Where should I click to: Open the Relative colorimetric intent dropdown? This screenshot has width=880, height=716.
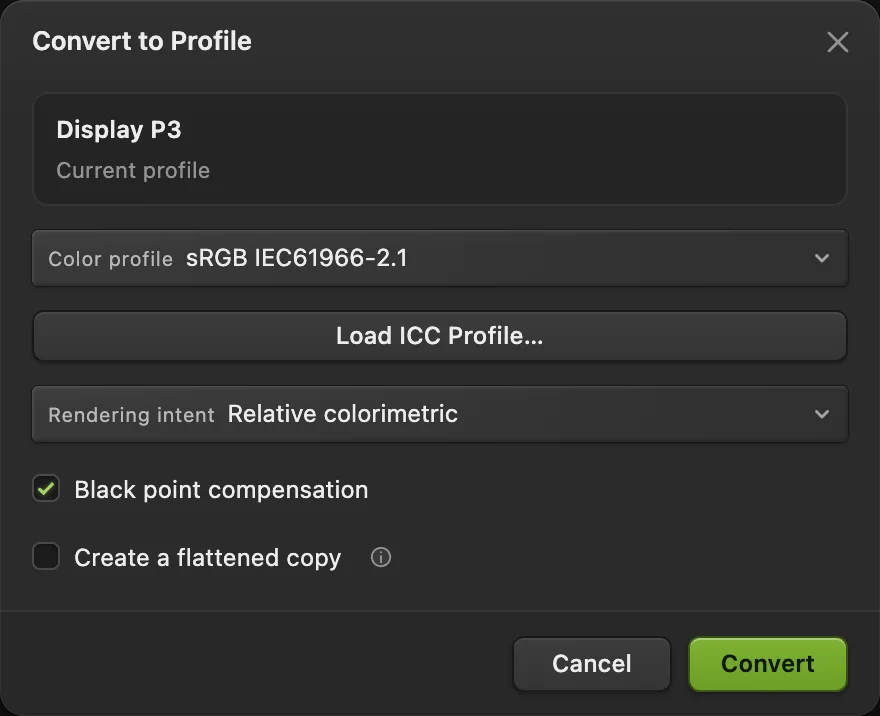tap(439, 414)
